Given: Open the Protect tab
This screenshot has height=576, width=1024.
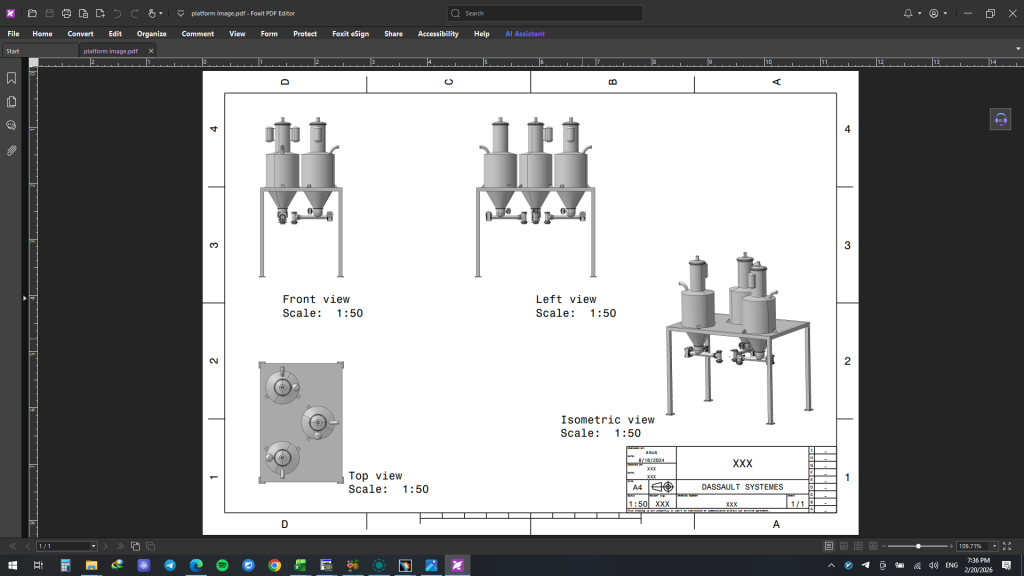Looking at the screenshot, I should coord(305,33).
